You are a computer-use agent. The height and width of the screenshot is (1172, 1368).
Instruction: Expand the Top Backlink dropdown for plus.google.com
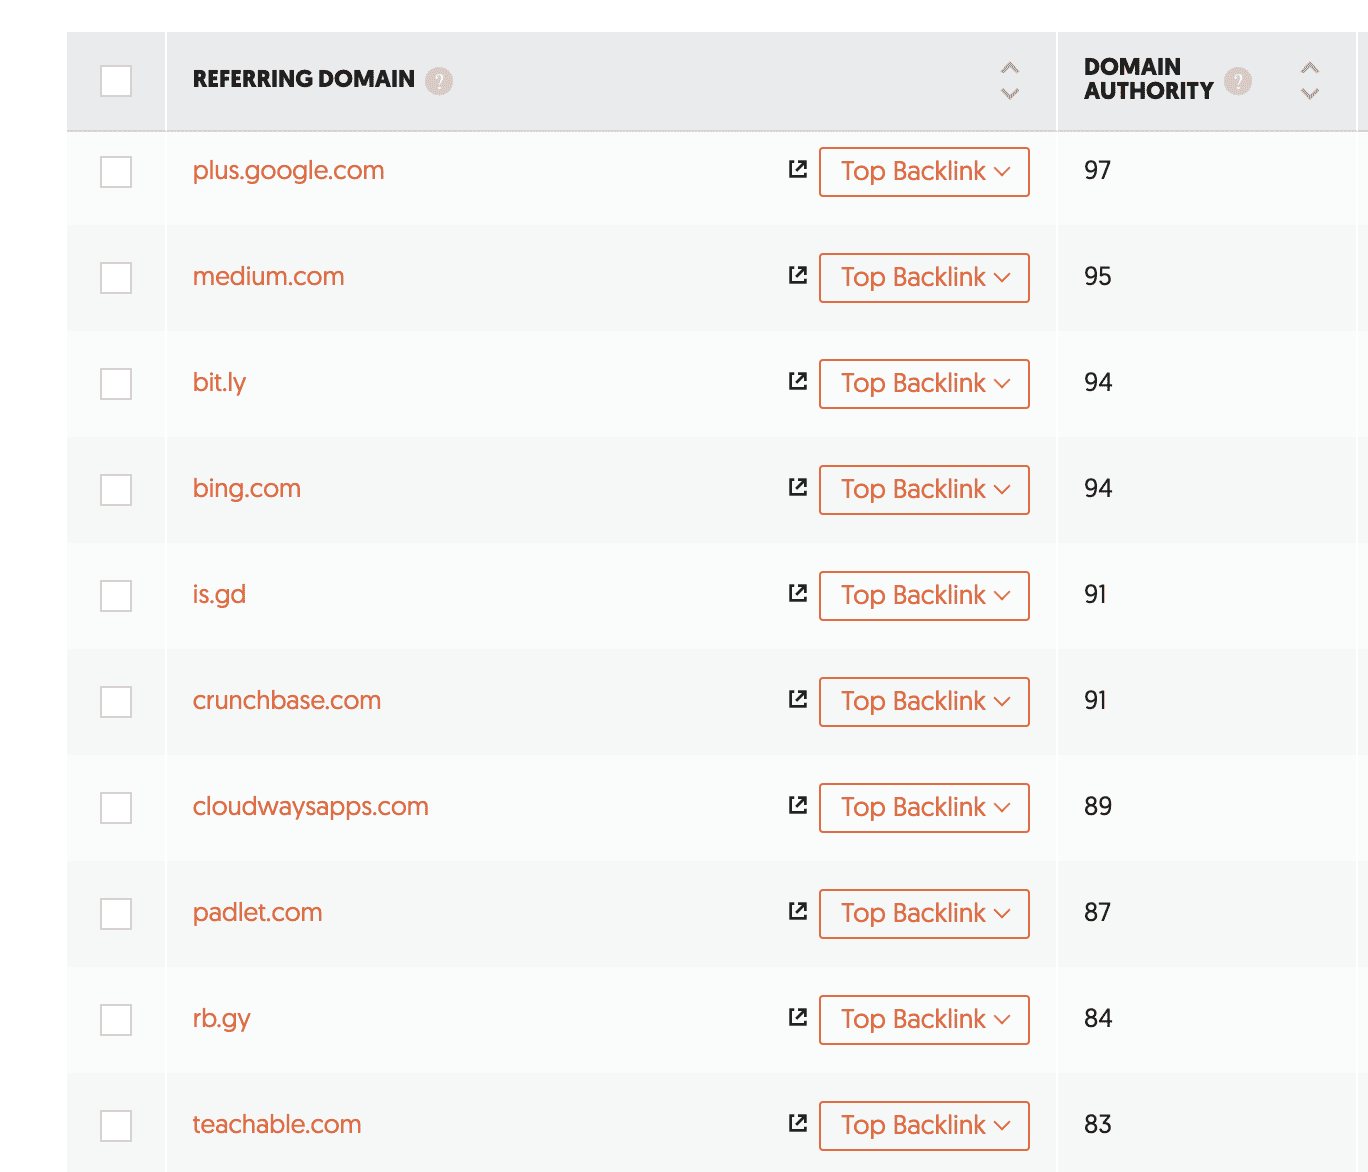coord(923,171)
